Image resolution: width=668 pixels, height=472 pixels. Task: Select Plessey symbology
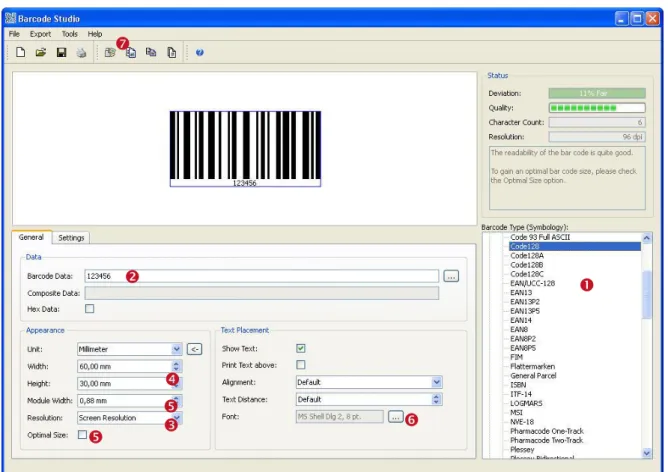522,449
